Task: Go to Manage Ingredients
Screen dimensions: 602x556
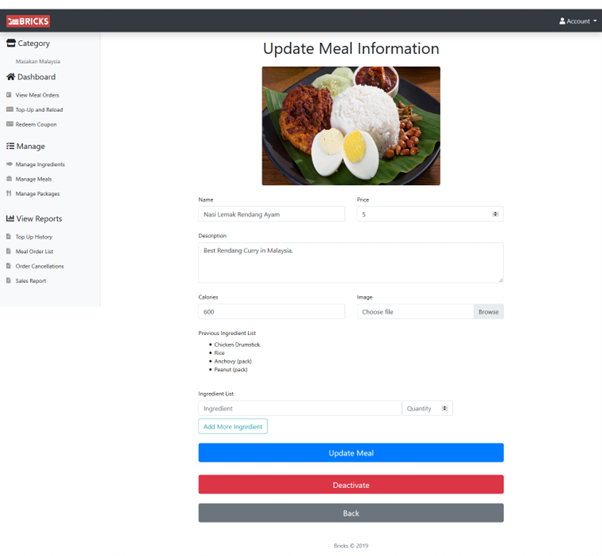Action: pyautogui.click(x=40, y=164)
